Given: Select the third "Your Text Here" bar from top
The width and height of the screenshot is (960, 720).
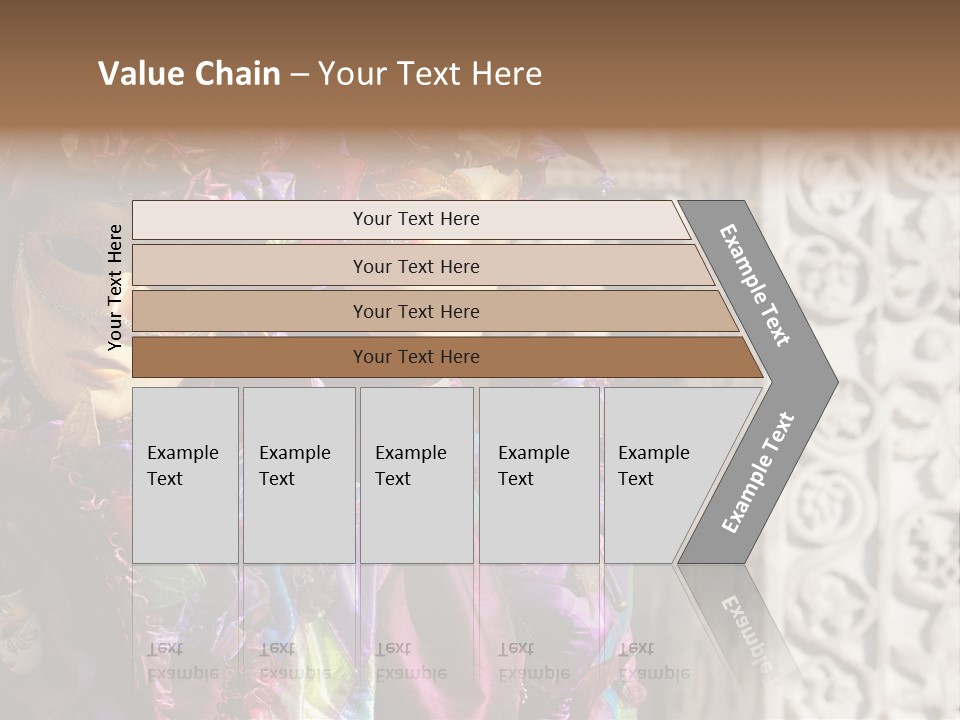Looking at the screenshot, I should coord(415,311).
